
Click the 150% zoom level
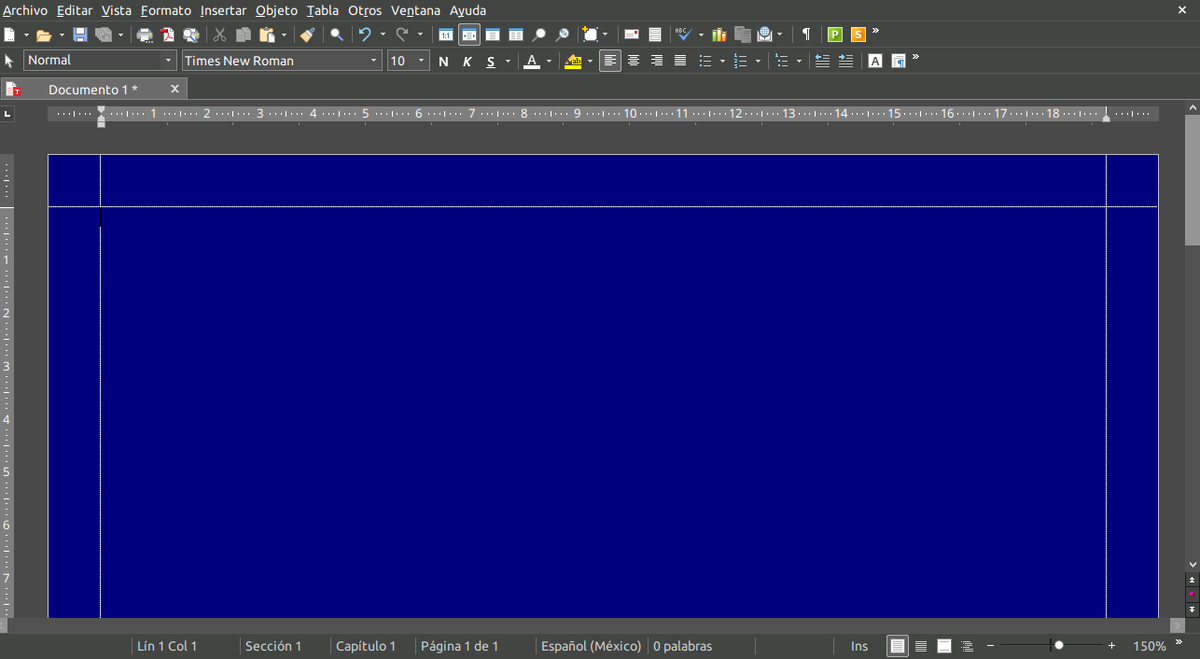click(1150, 646)
